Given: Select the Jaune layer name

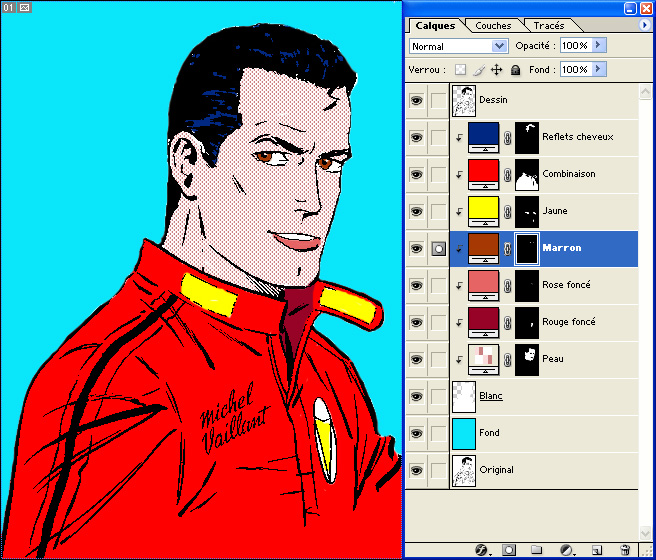Looking at the screenshot, I should click(x=555, y=211).
